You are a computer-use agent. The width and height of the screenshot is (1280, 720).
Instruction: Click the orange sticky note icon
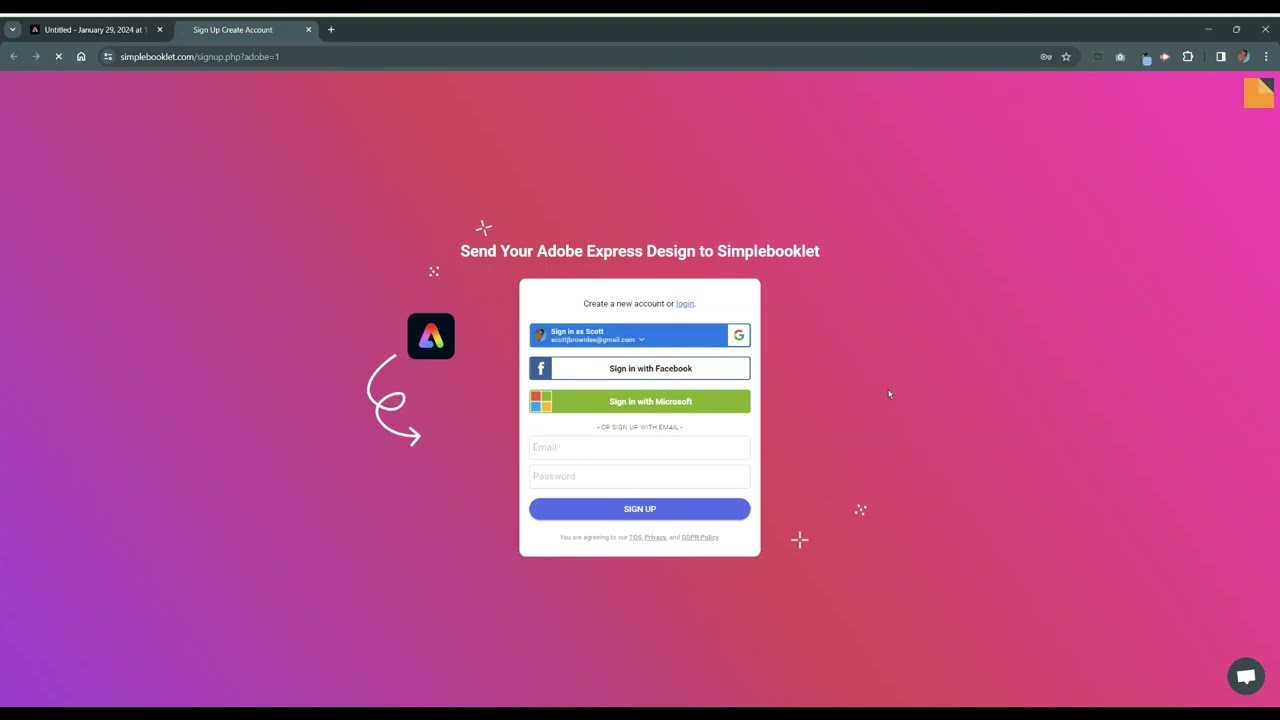click(x=1258, y=93)
